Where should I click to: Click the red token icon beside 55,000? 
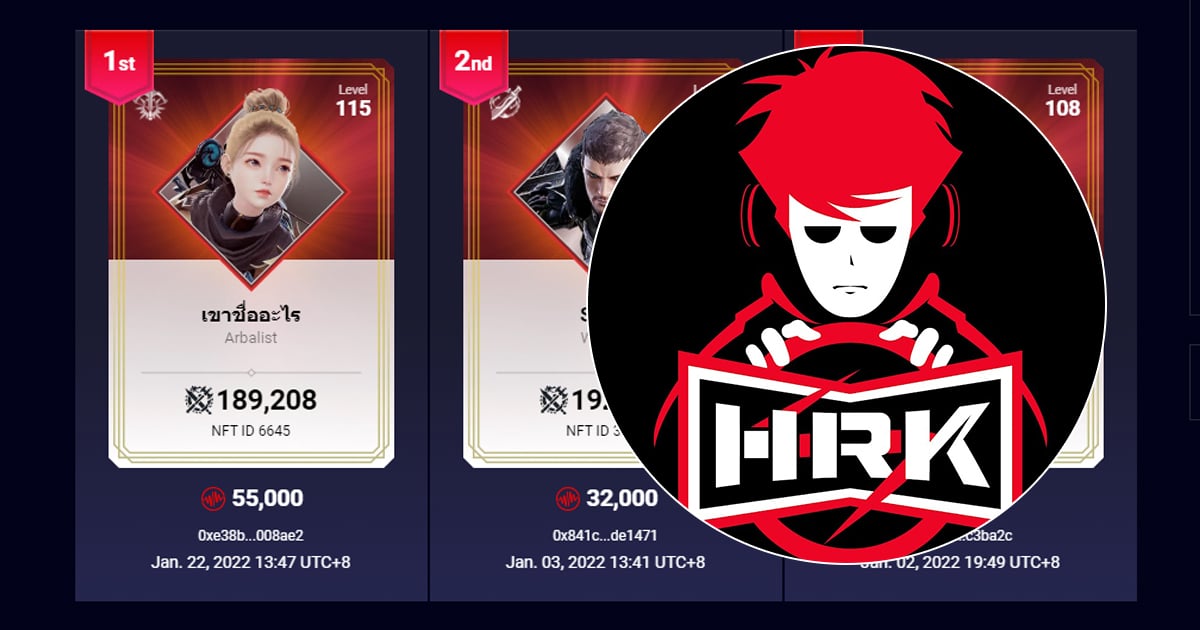point(213,498)
